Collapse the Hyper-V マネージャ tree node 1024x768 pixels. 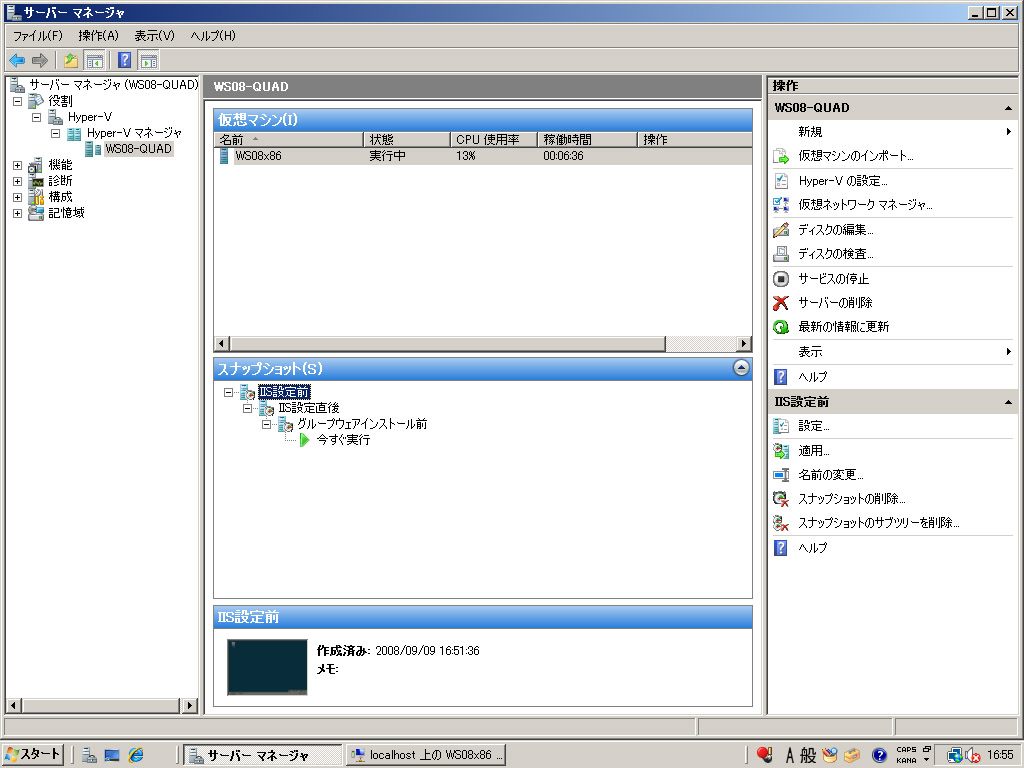click(56, 133)
